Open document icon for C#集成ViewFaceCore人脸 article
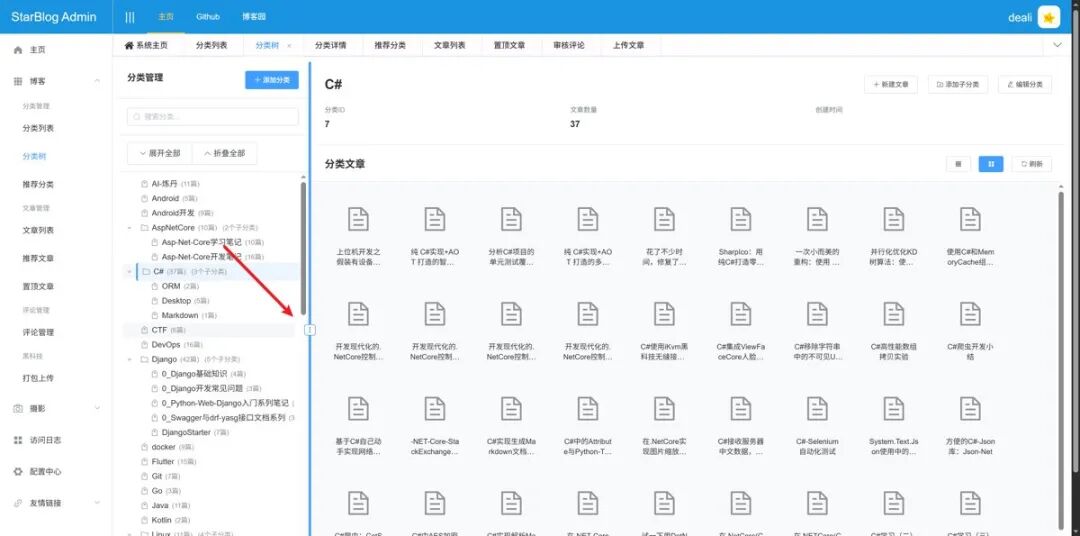The width and height of the screenshot is (1080, 536). pos(740,313)
